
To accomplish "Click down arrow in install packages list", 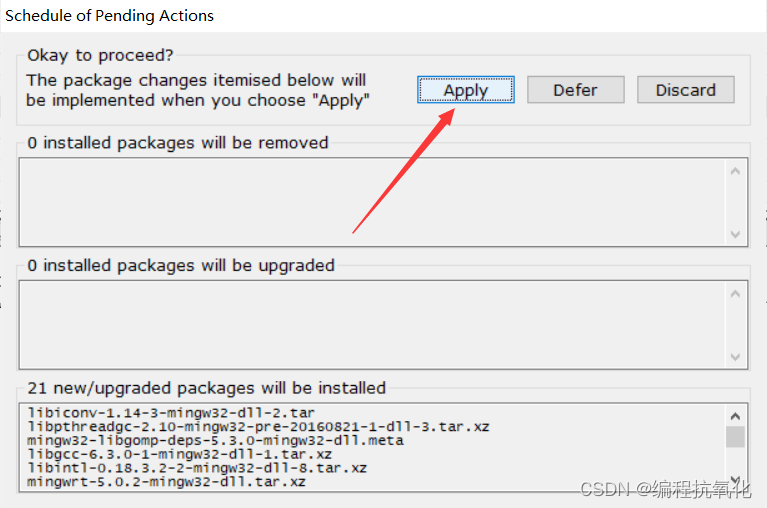I will [735, 480].
